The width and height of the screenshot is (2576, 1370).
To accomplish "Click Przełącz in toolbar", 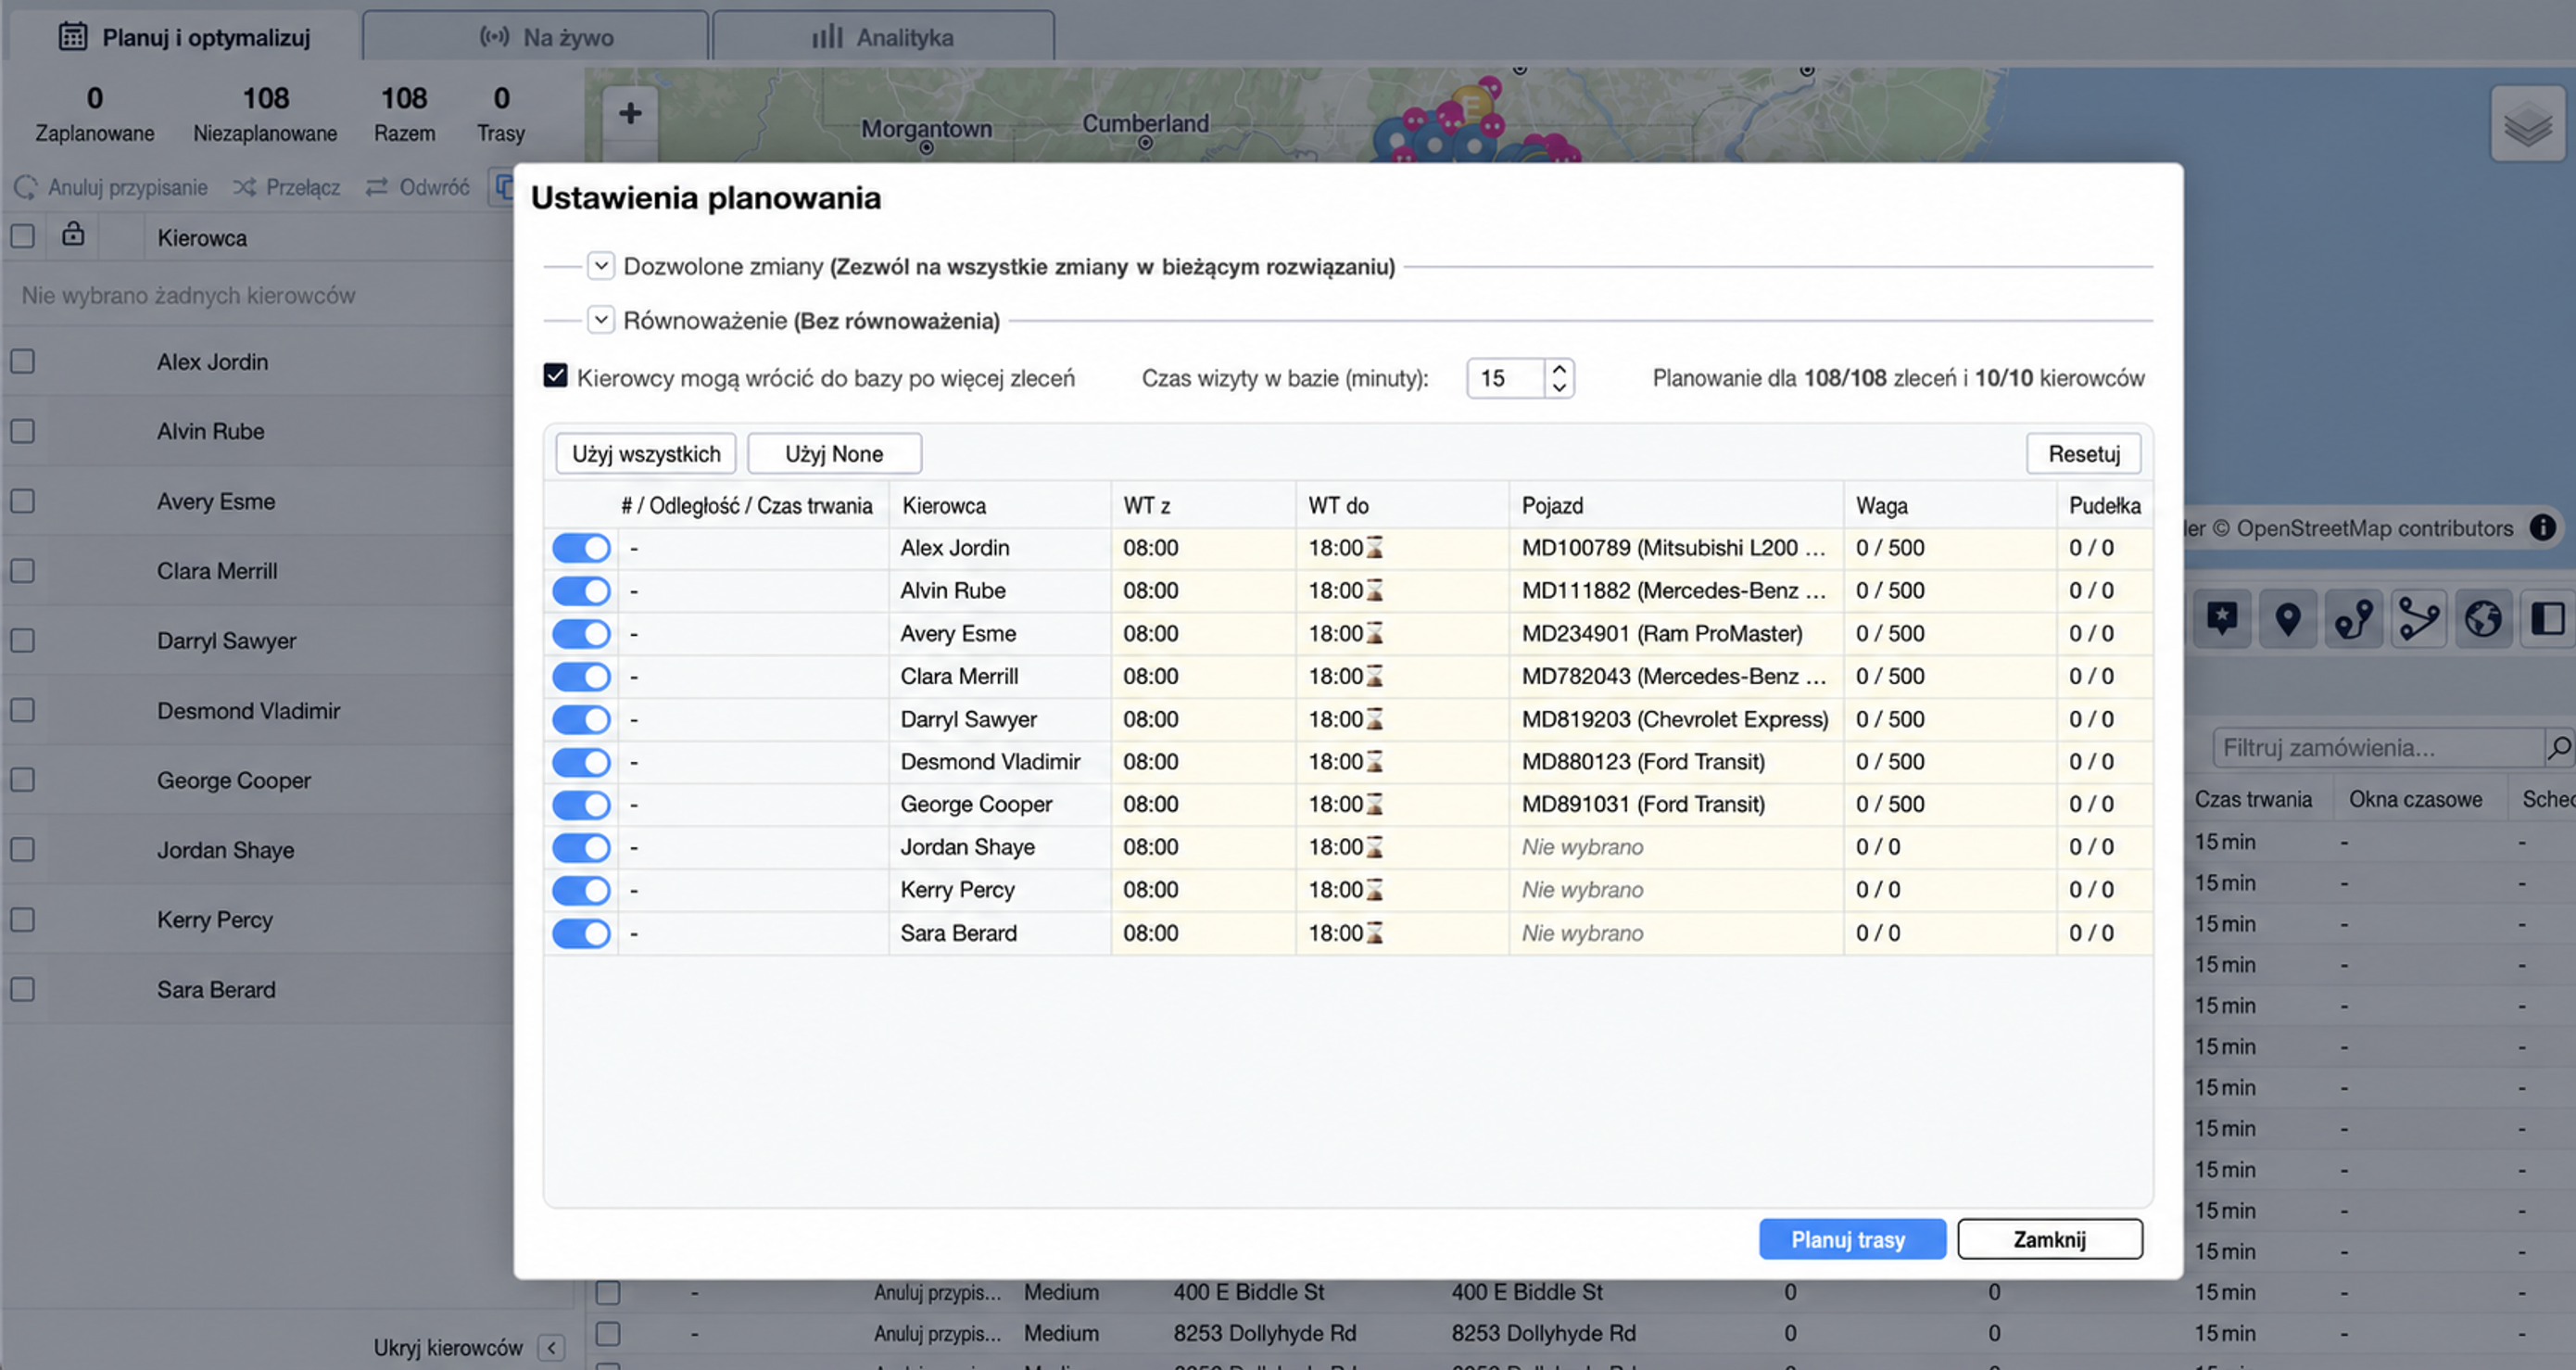I will [287, 187].
